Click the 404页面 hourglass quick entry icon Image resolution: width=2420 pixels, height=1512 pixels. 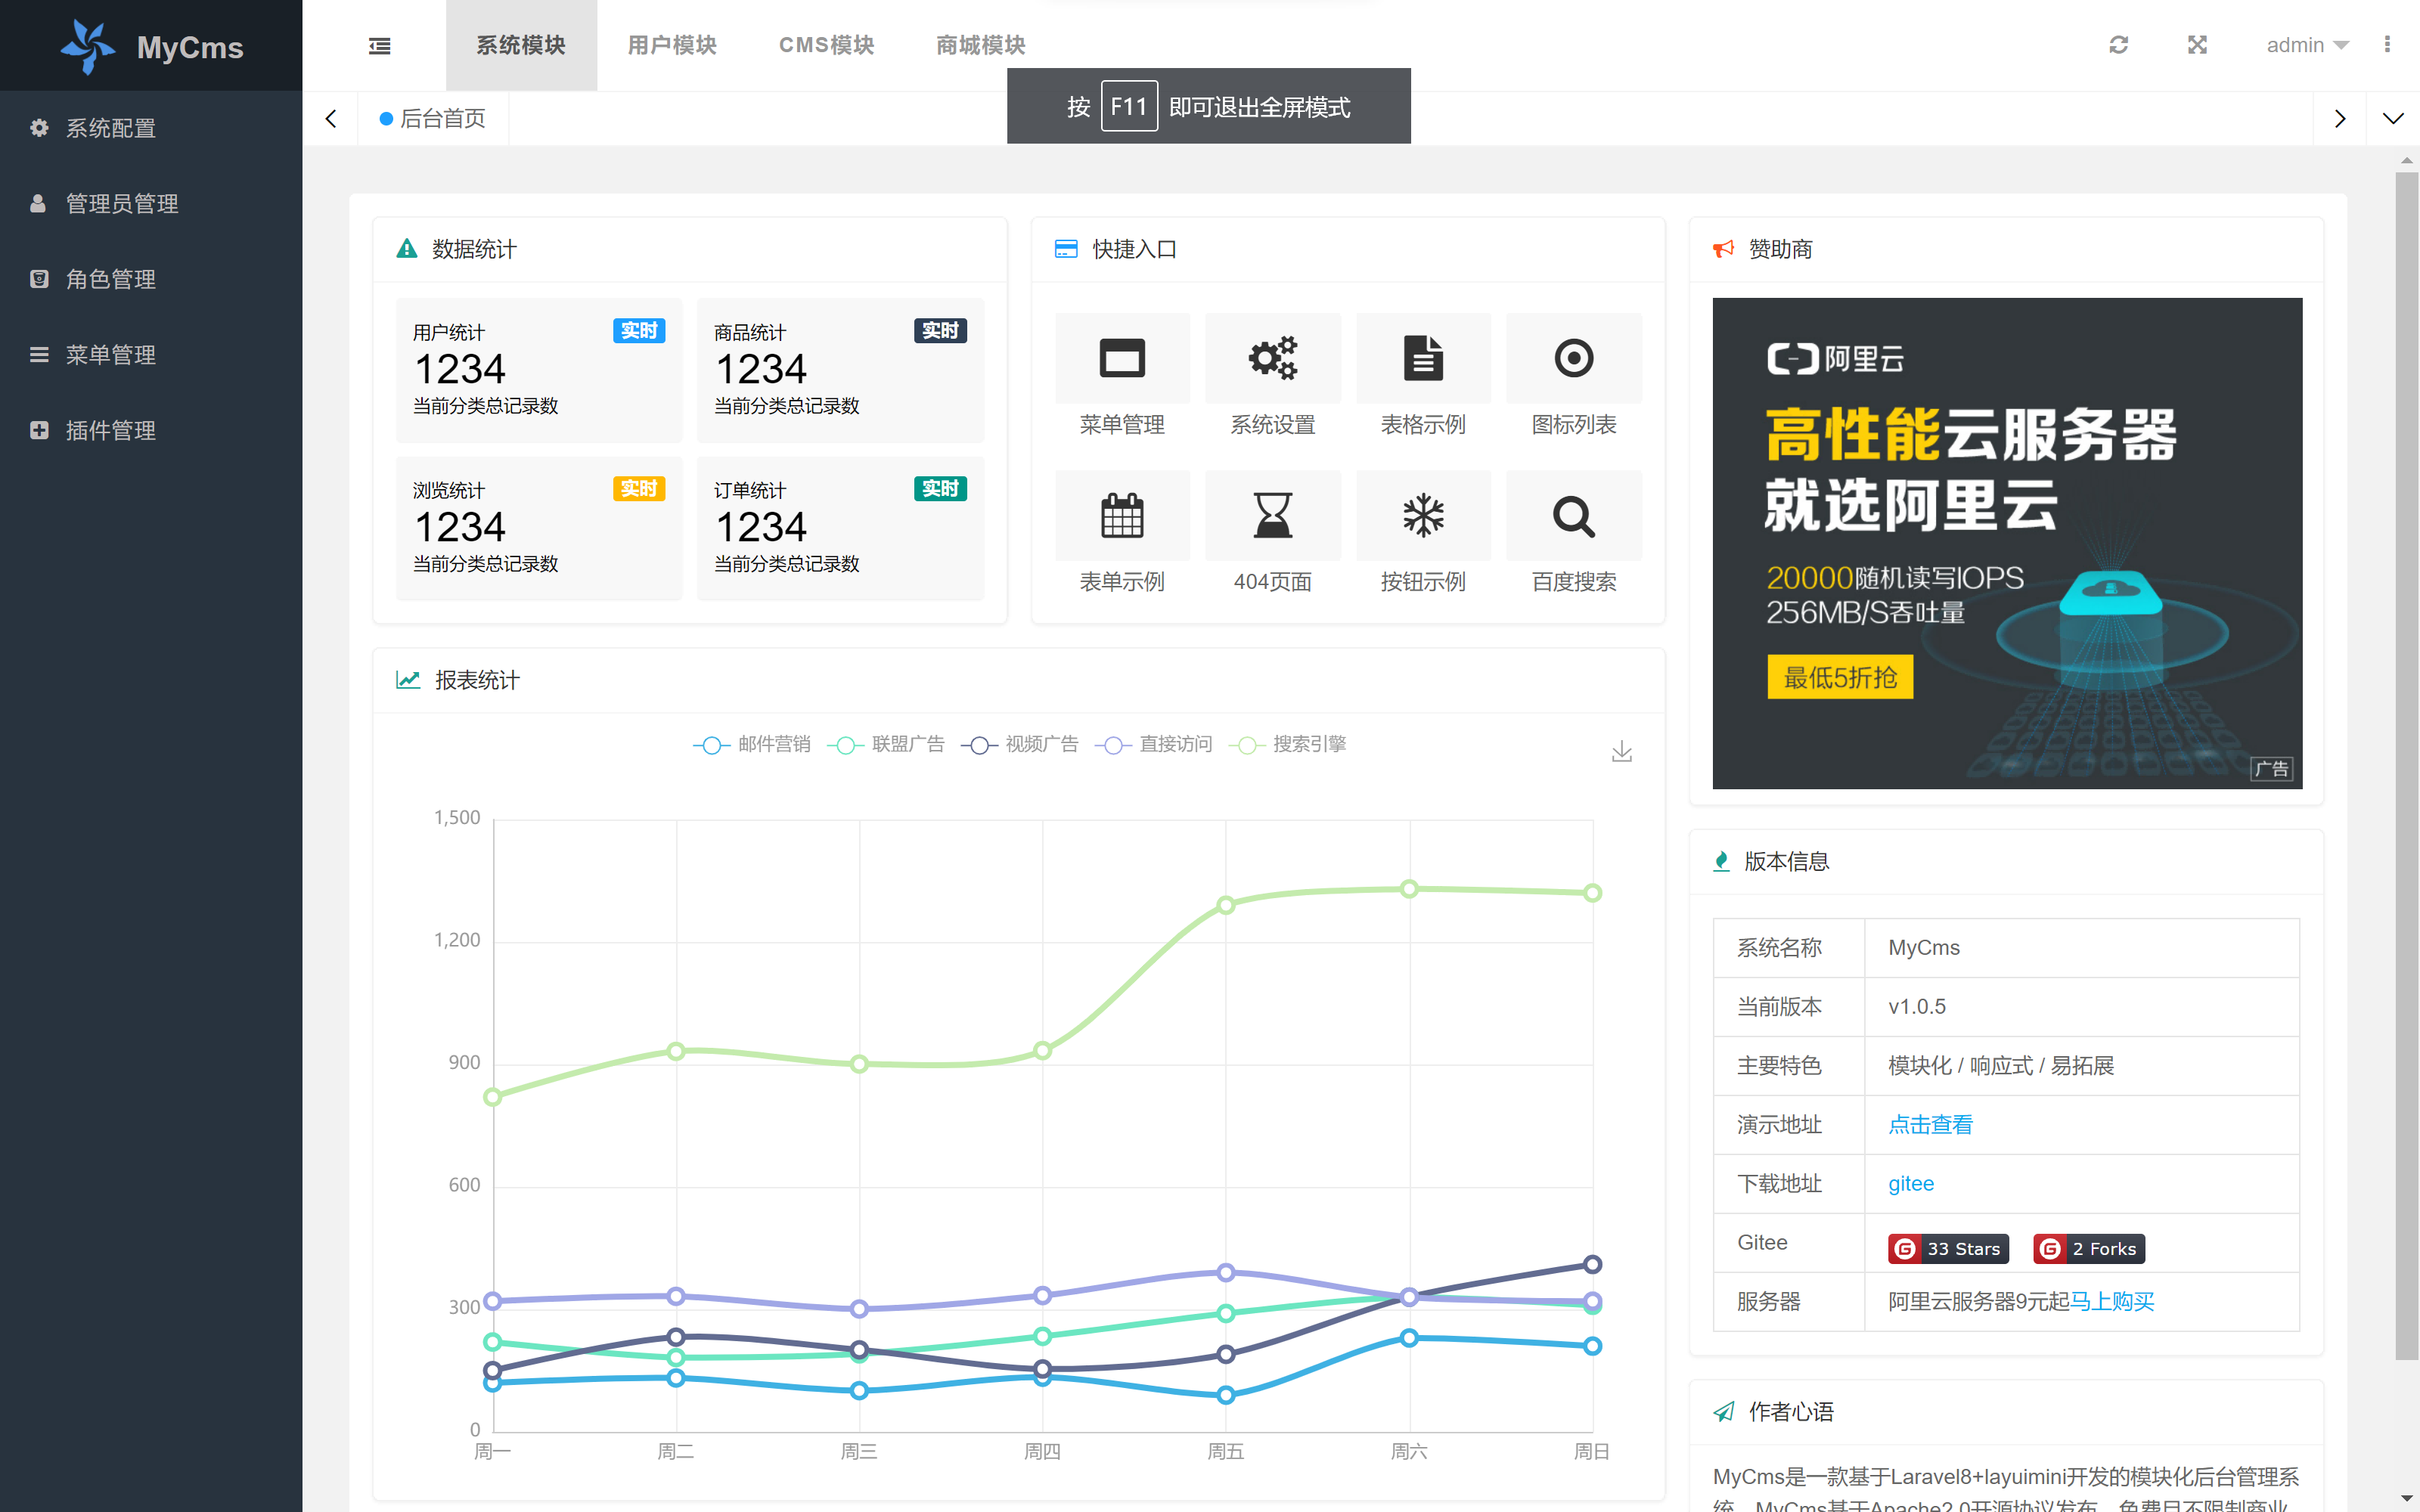click(1272, 516)
